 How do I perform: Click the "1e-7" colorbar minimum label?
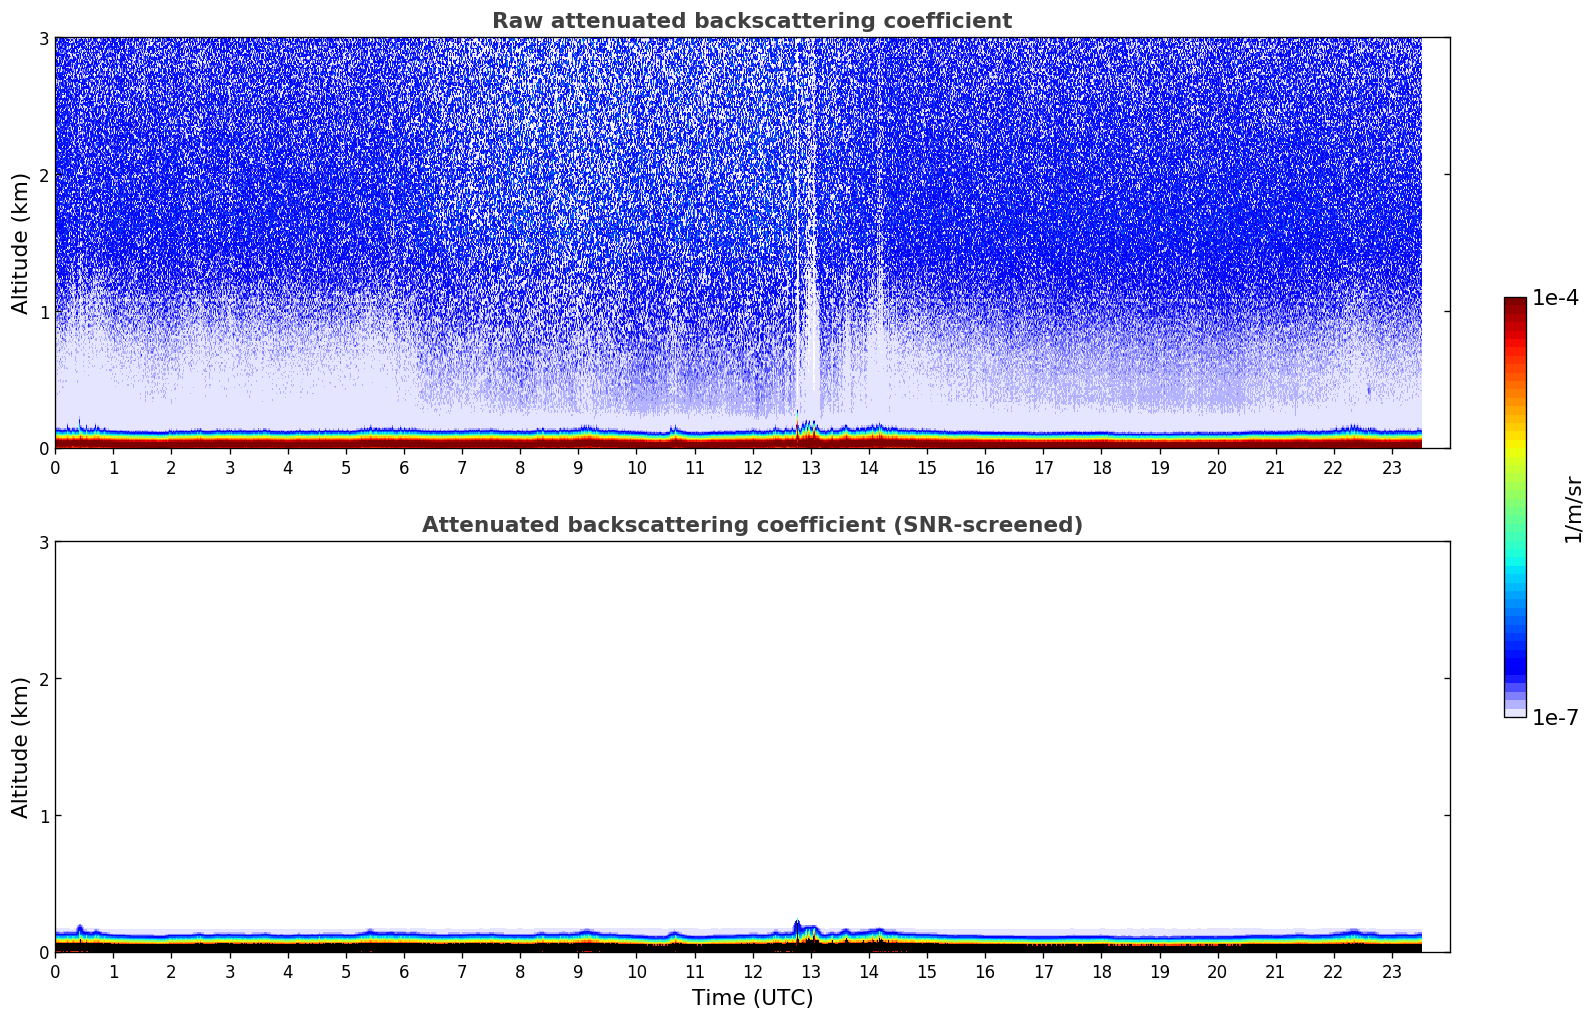(x=1554, y=717)
